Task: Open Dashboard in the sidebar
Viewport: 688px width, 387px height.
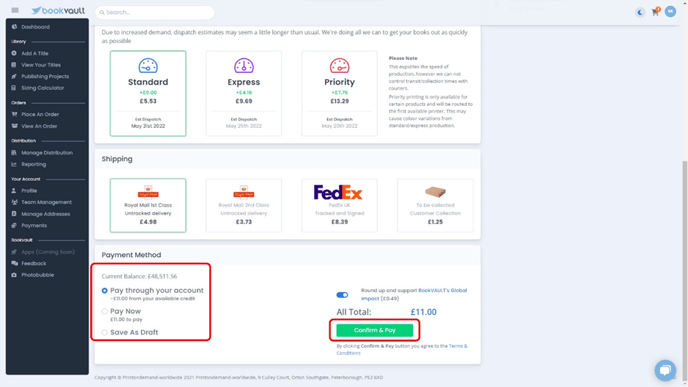Action: click(35, 27)
